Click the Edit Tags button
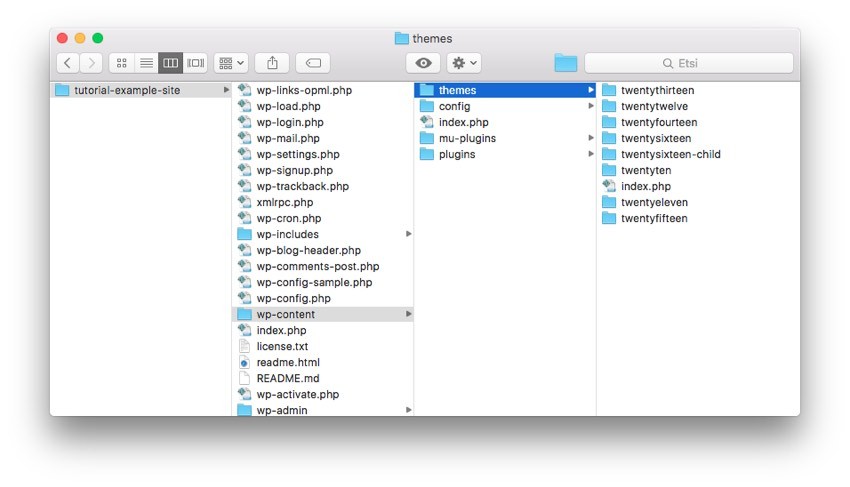850x487 pixels. click(313, 63)
